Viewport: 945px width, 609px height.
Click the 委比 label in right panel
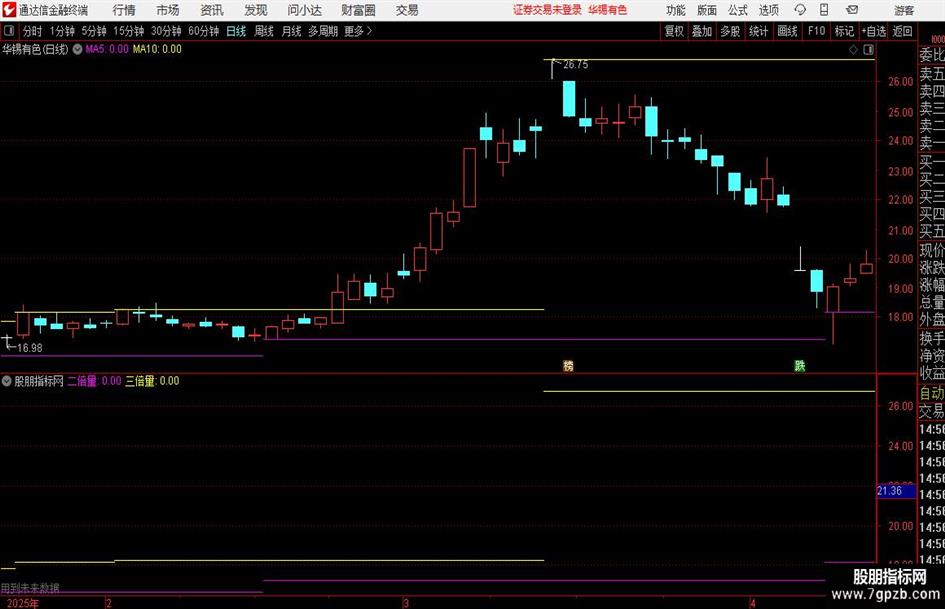pos(932,55)
